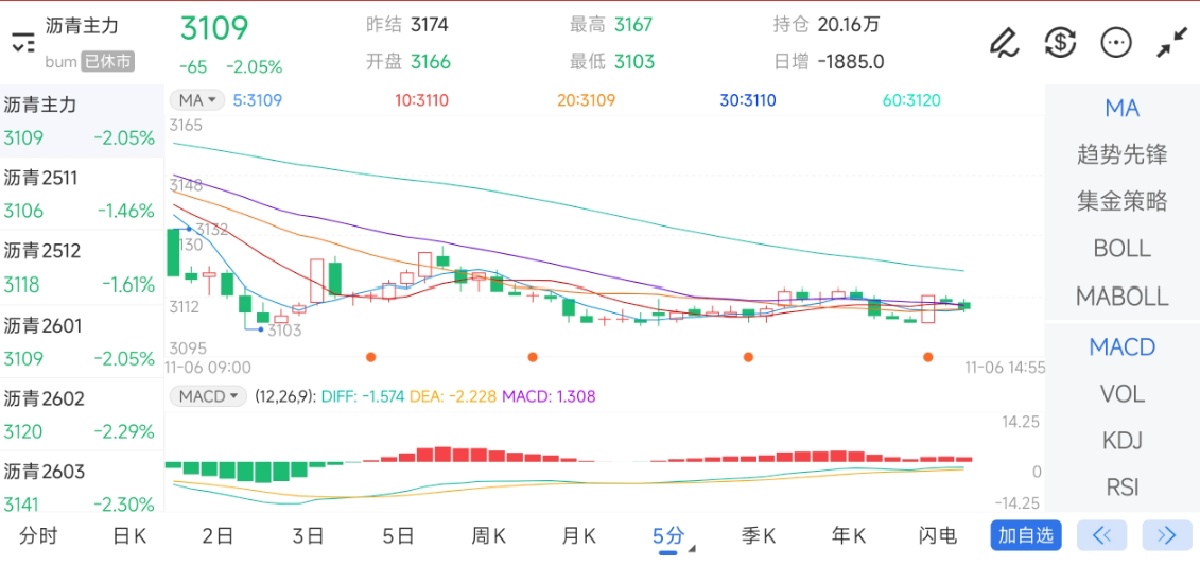Screen dimensions: 1200x572
Task: Switch to the 年K tab
Action: pyautogui.click(x=849, y=536)
